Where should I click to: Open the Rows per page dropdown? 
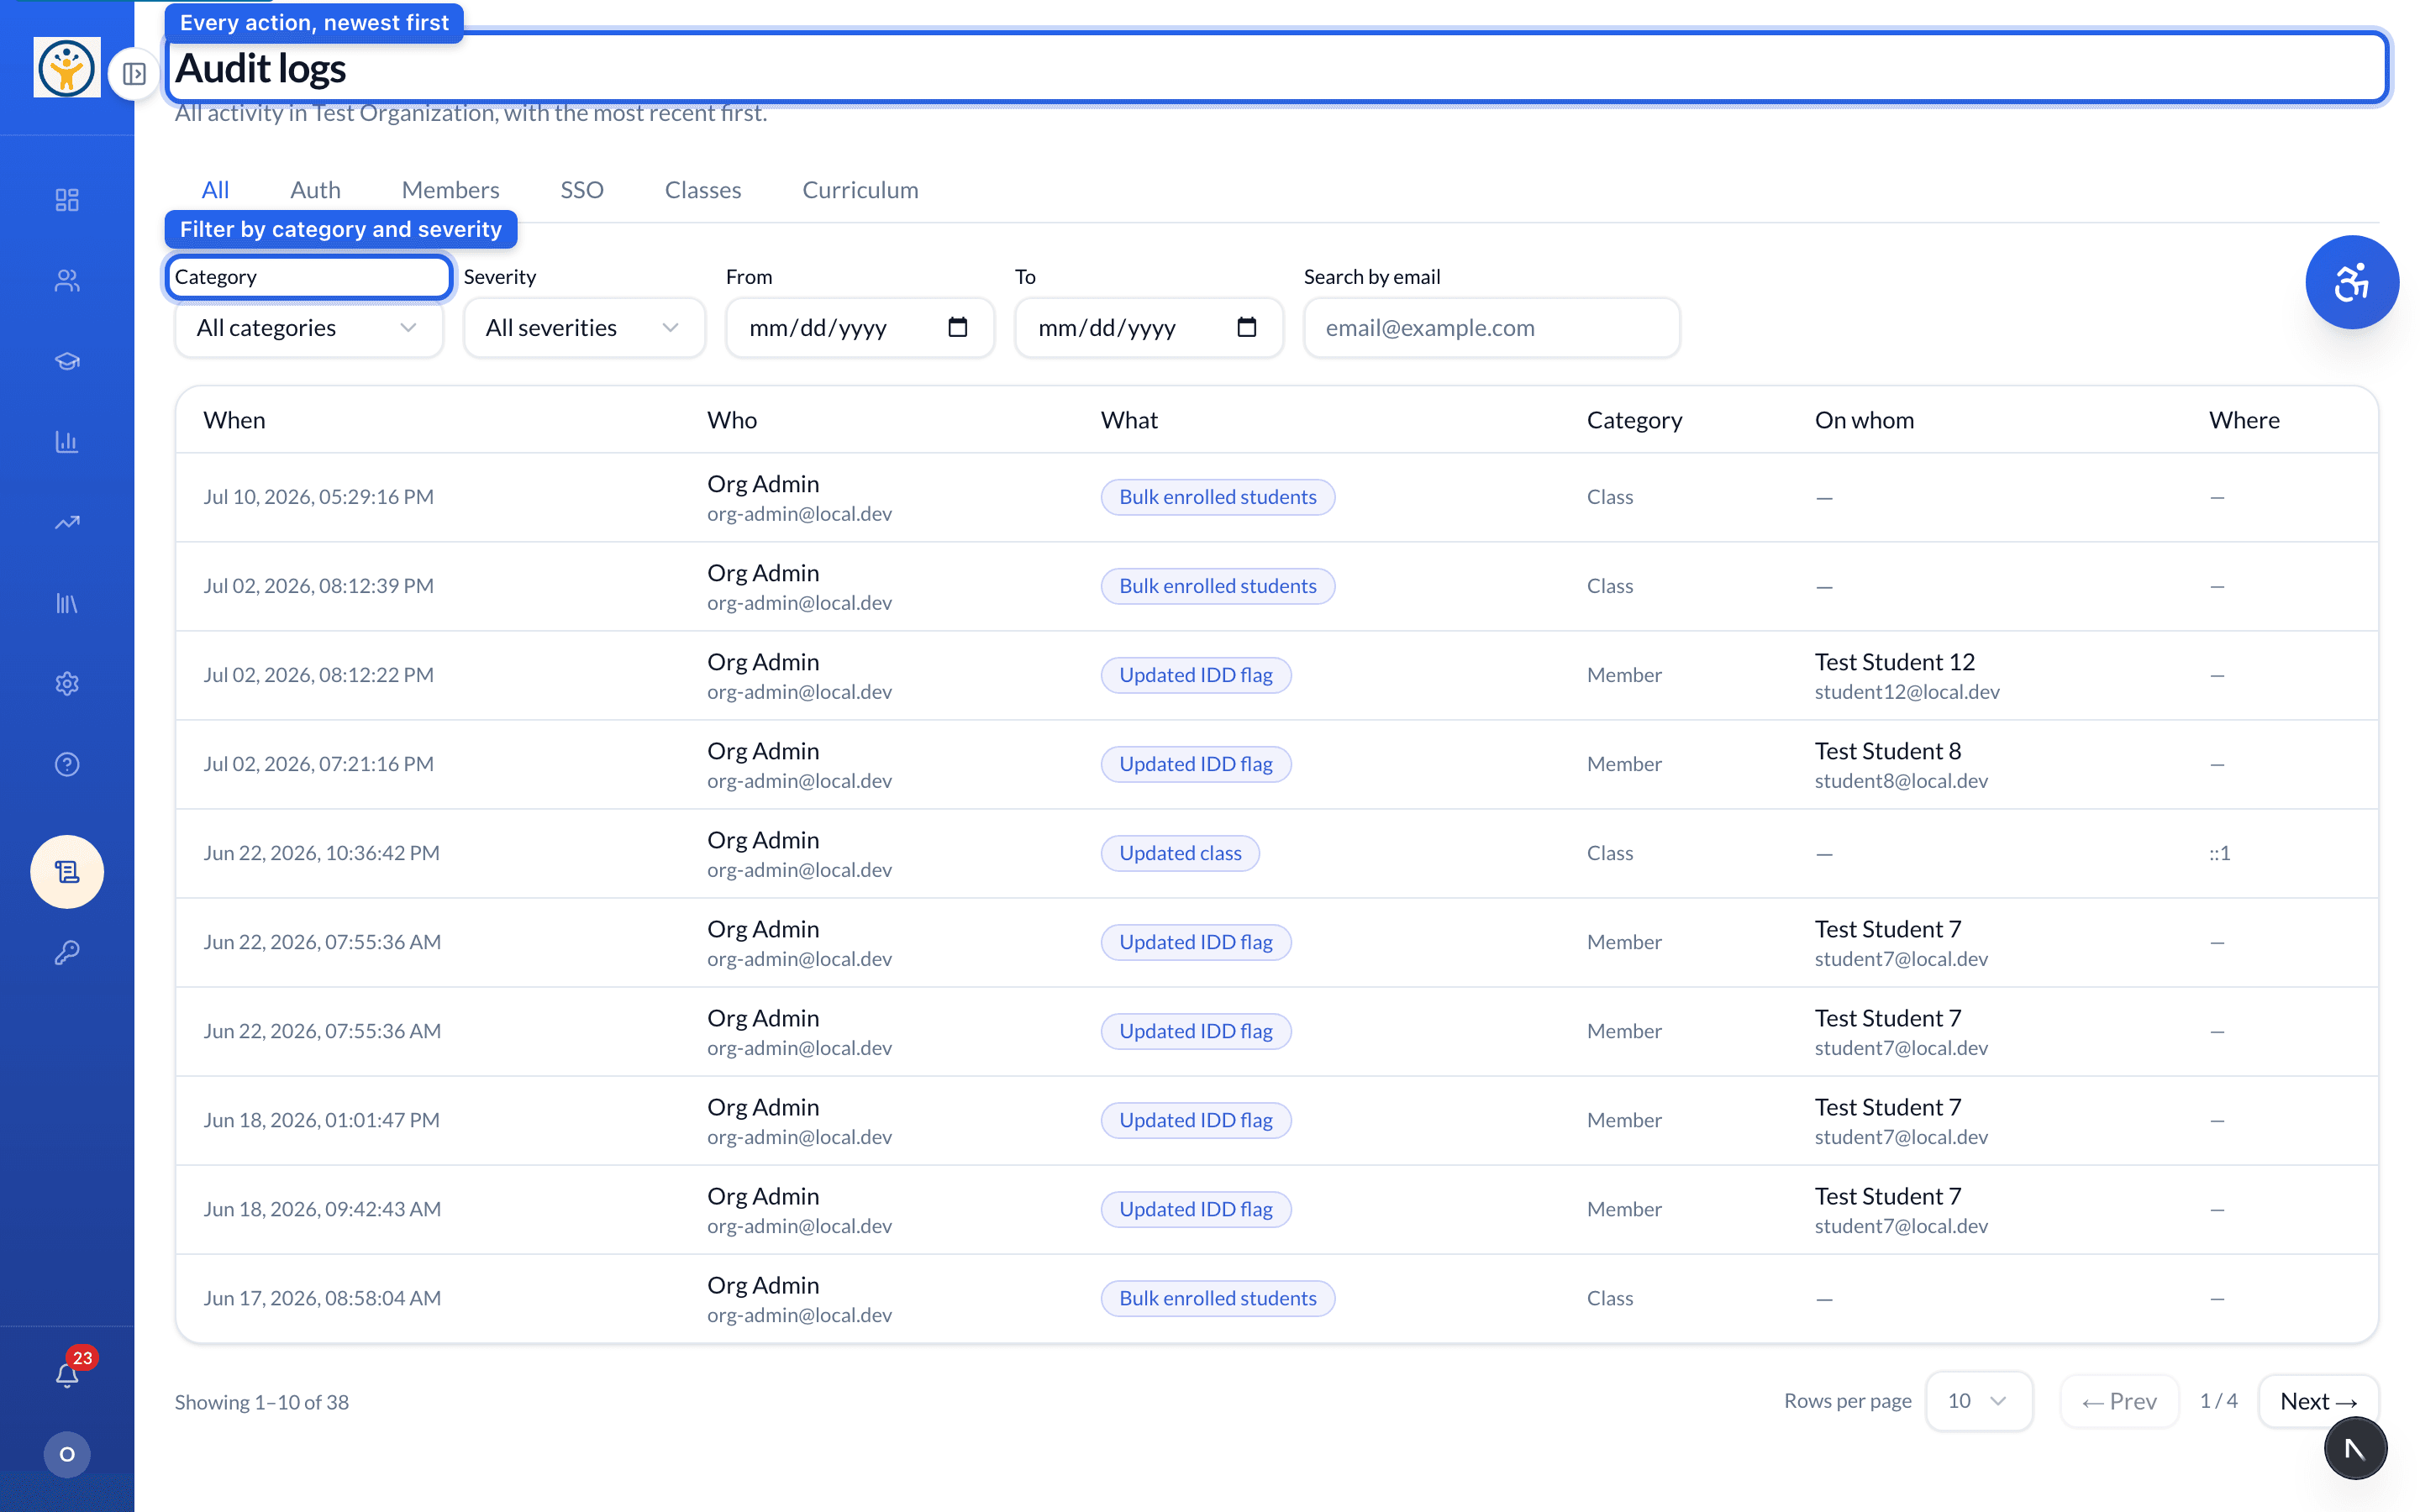pos(1978,1401)
